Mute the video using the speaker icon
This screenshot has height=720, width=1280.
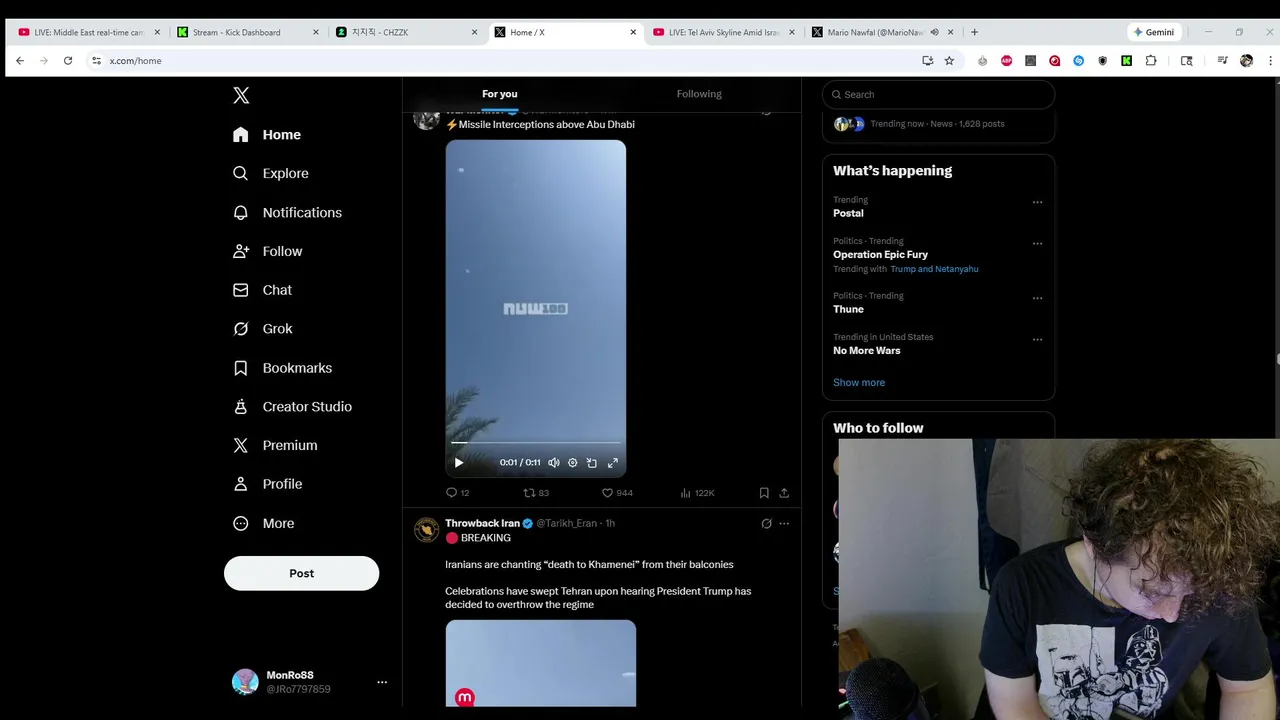[x=554, y=463]
